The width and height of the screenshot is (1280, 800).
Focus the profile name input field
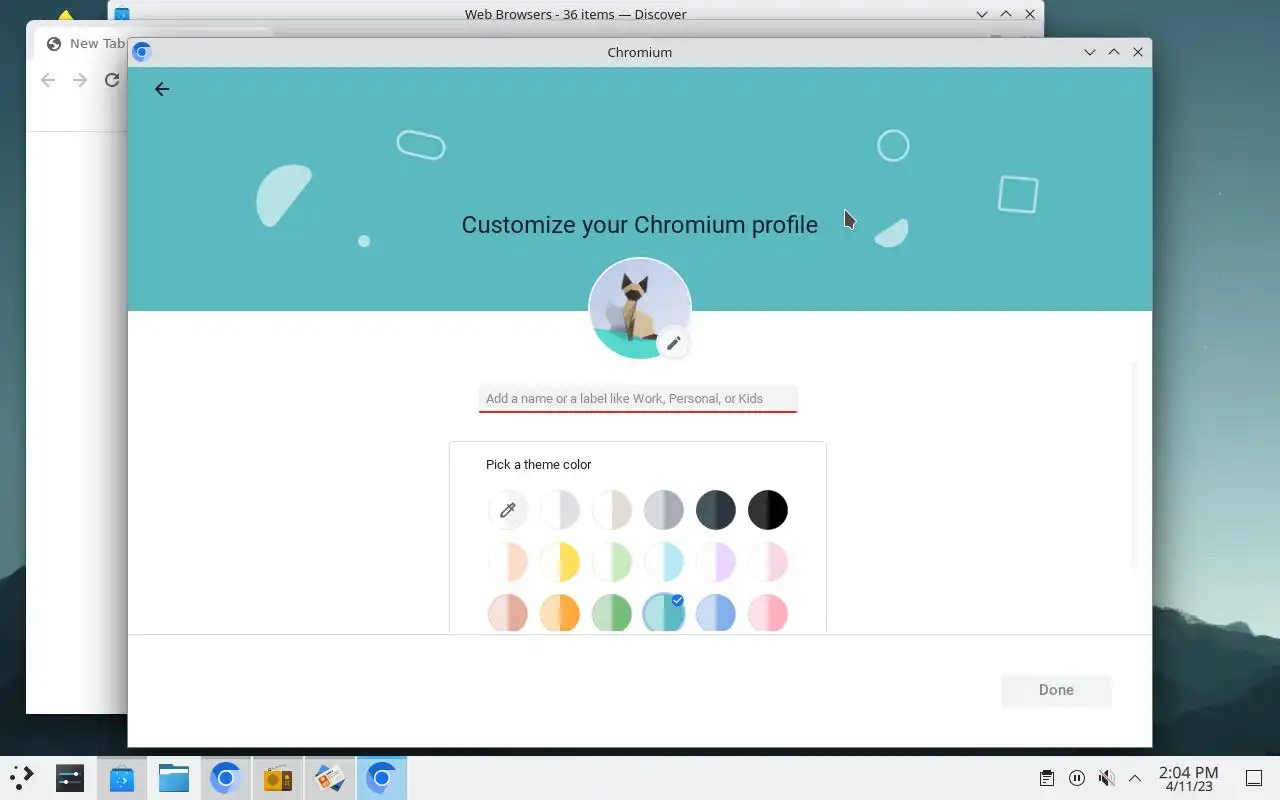[x=638, y=398]
